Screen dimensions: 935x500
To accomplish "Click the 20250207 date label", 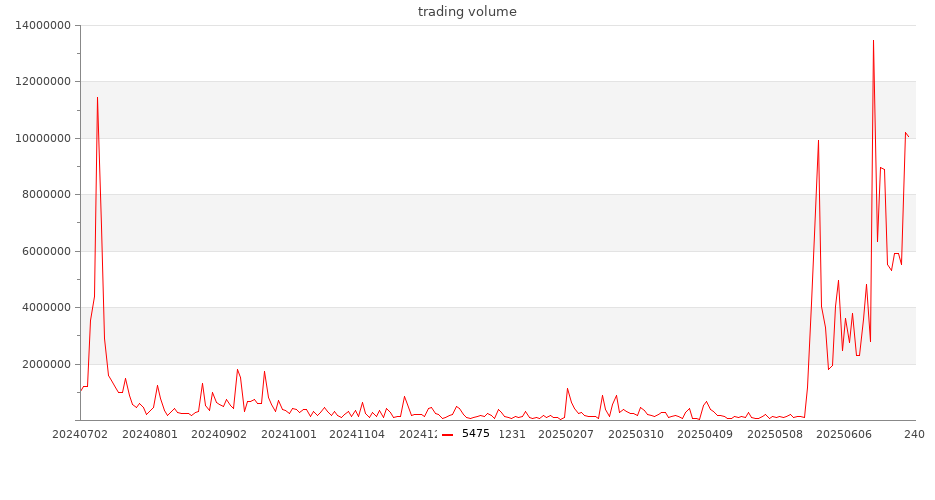I will pyautogui.click(x=566, y=434).
